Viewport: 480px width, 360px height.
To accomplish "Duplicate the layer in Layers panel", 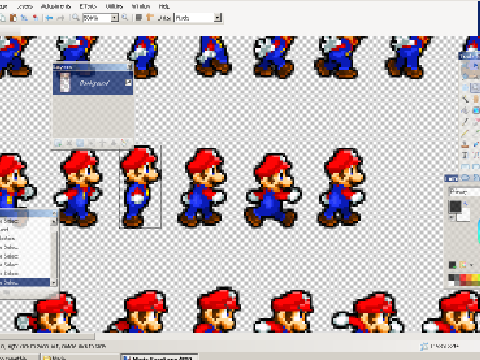I will [x=80, y=143].
